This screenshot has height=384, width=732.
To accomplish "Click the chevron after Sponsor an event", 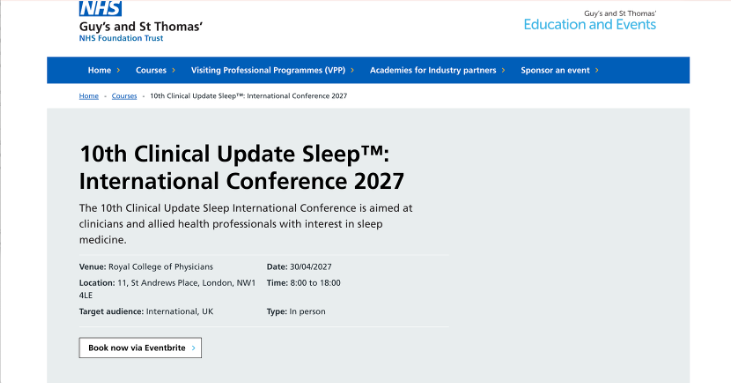I will point(597,70).
